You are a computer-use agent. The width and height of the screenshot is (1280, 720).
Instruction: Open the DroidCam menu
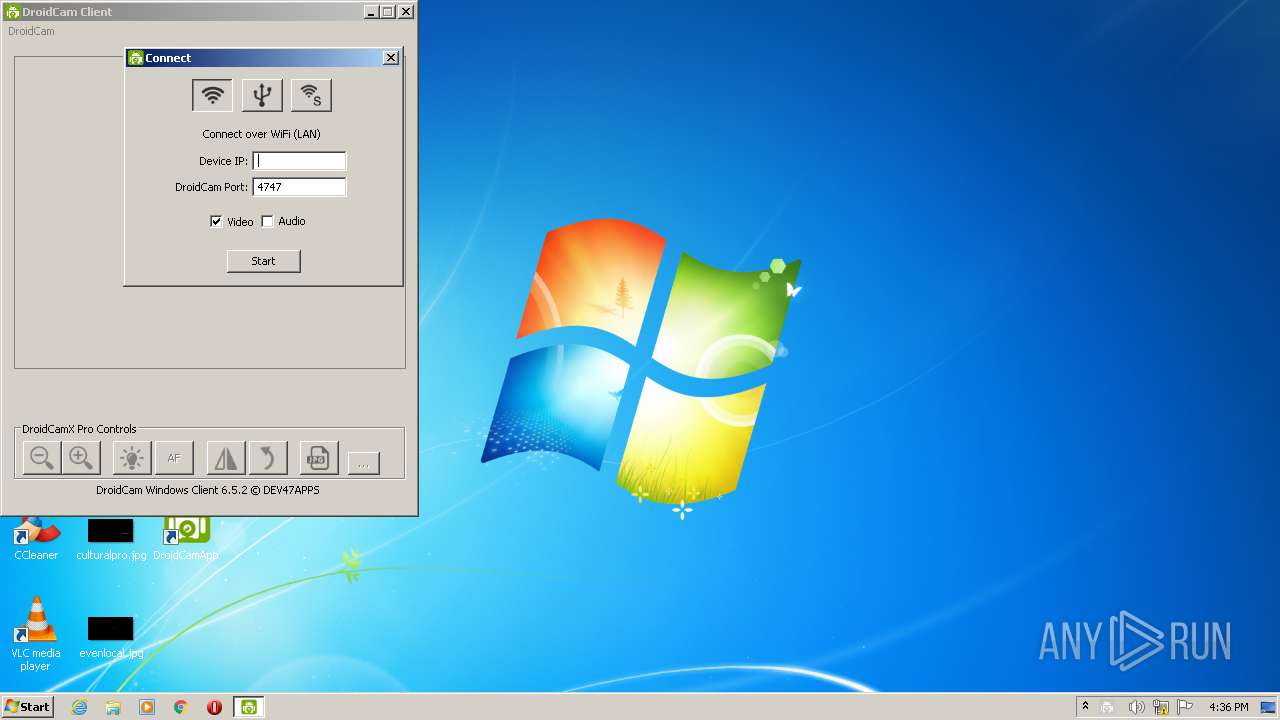31,31
